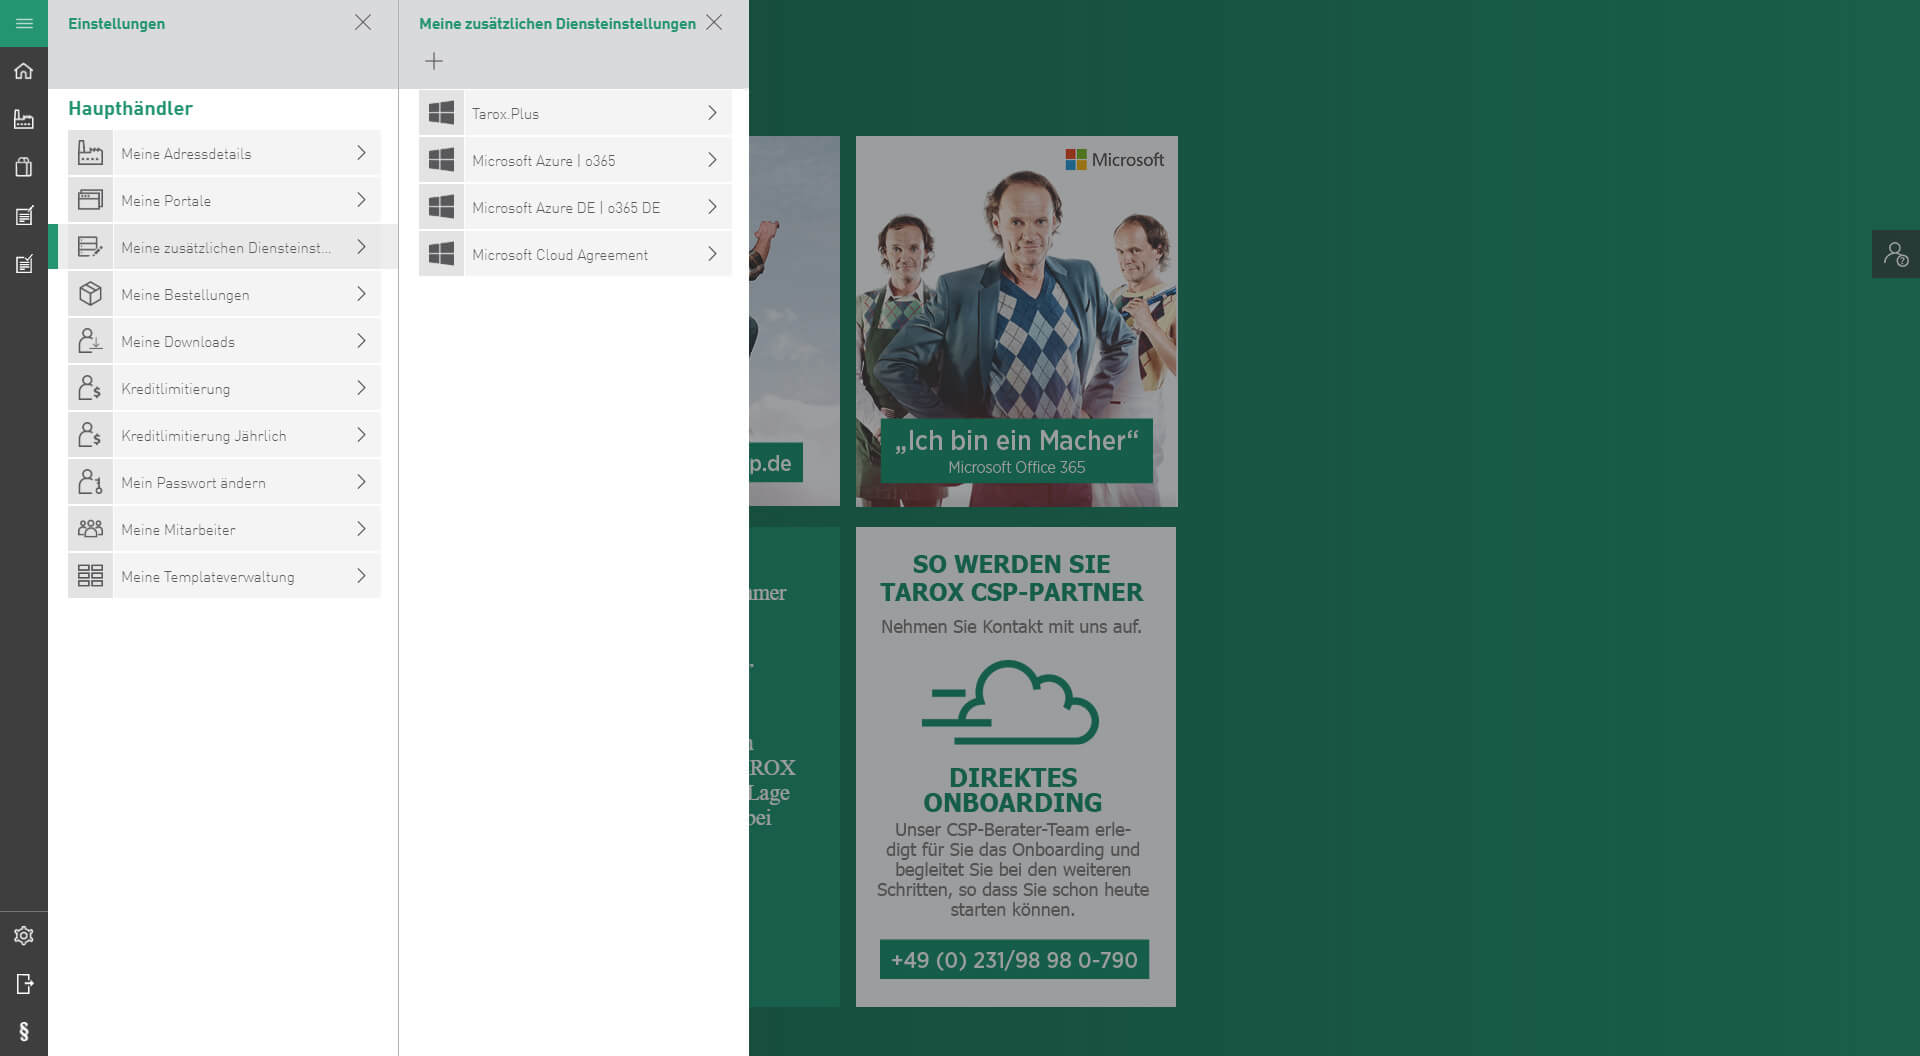This screenshot has width=1920, height=1056.
Task: Click the Mein Passwort ändern key icon
Action: pos(90,482)
